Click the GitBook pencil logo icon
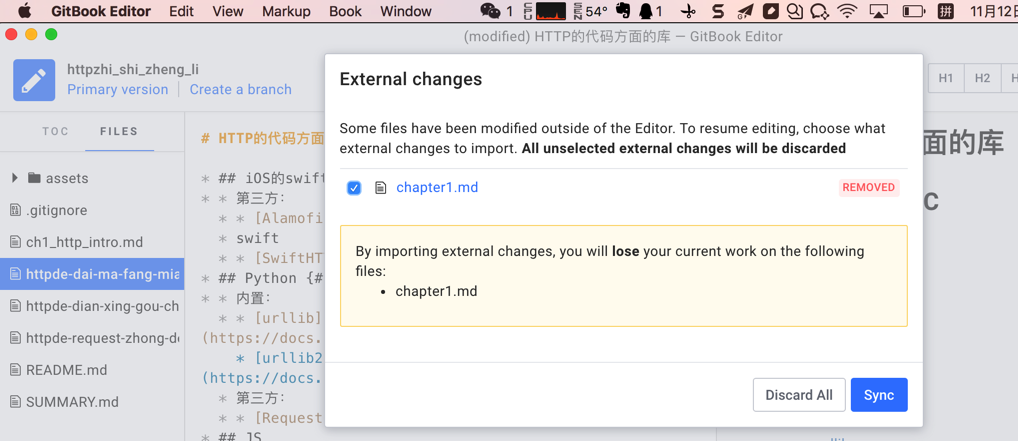1018x441 pixels. 34,81
